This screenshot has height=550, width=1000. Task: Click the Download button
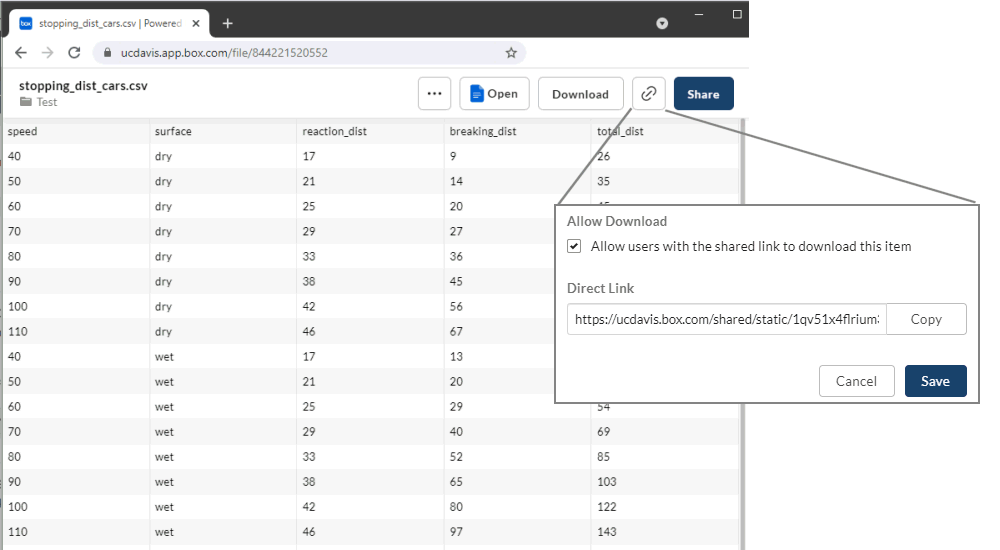pyautogui.click(x=580, y=94)
